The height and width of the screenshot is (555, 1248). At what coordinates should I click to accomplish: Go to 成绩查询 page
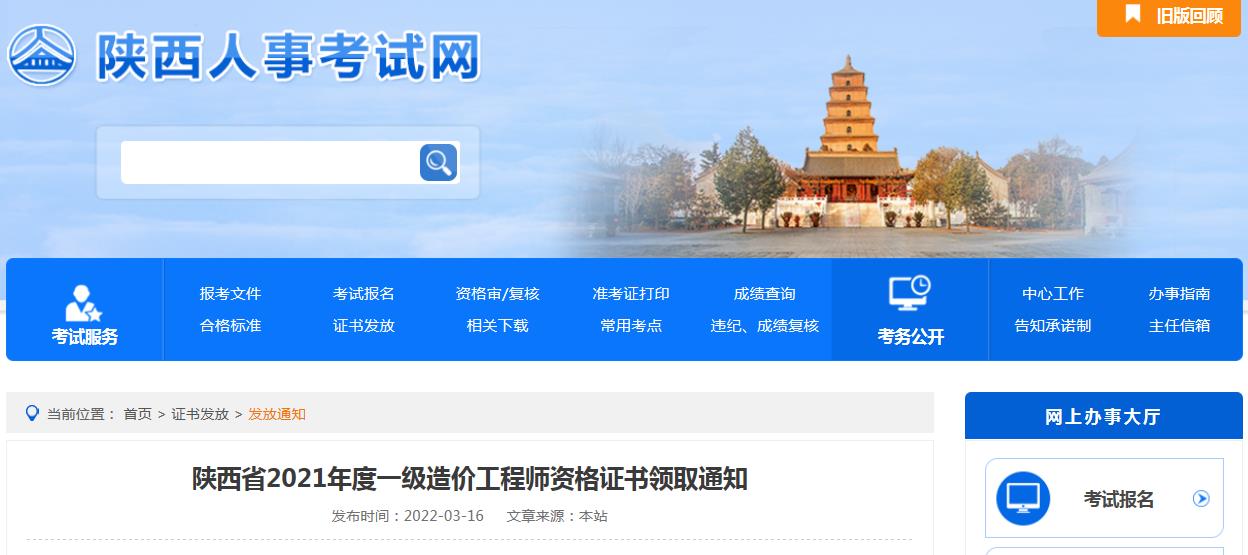(765, 293)
